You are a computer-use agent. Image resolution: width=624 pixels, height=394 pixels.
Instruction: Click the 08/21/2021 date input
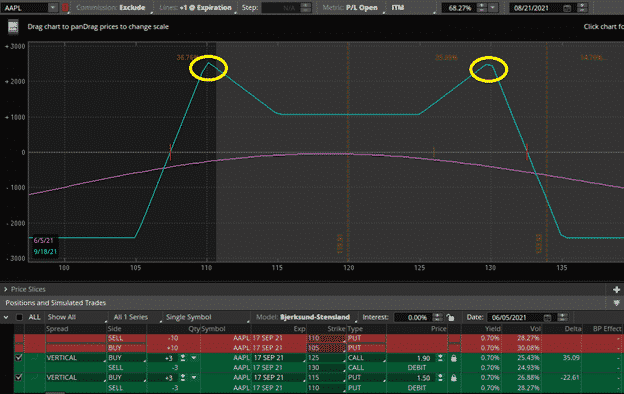(x=536, y=8)
